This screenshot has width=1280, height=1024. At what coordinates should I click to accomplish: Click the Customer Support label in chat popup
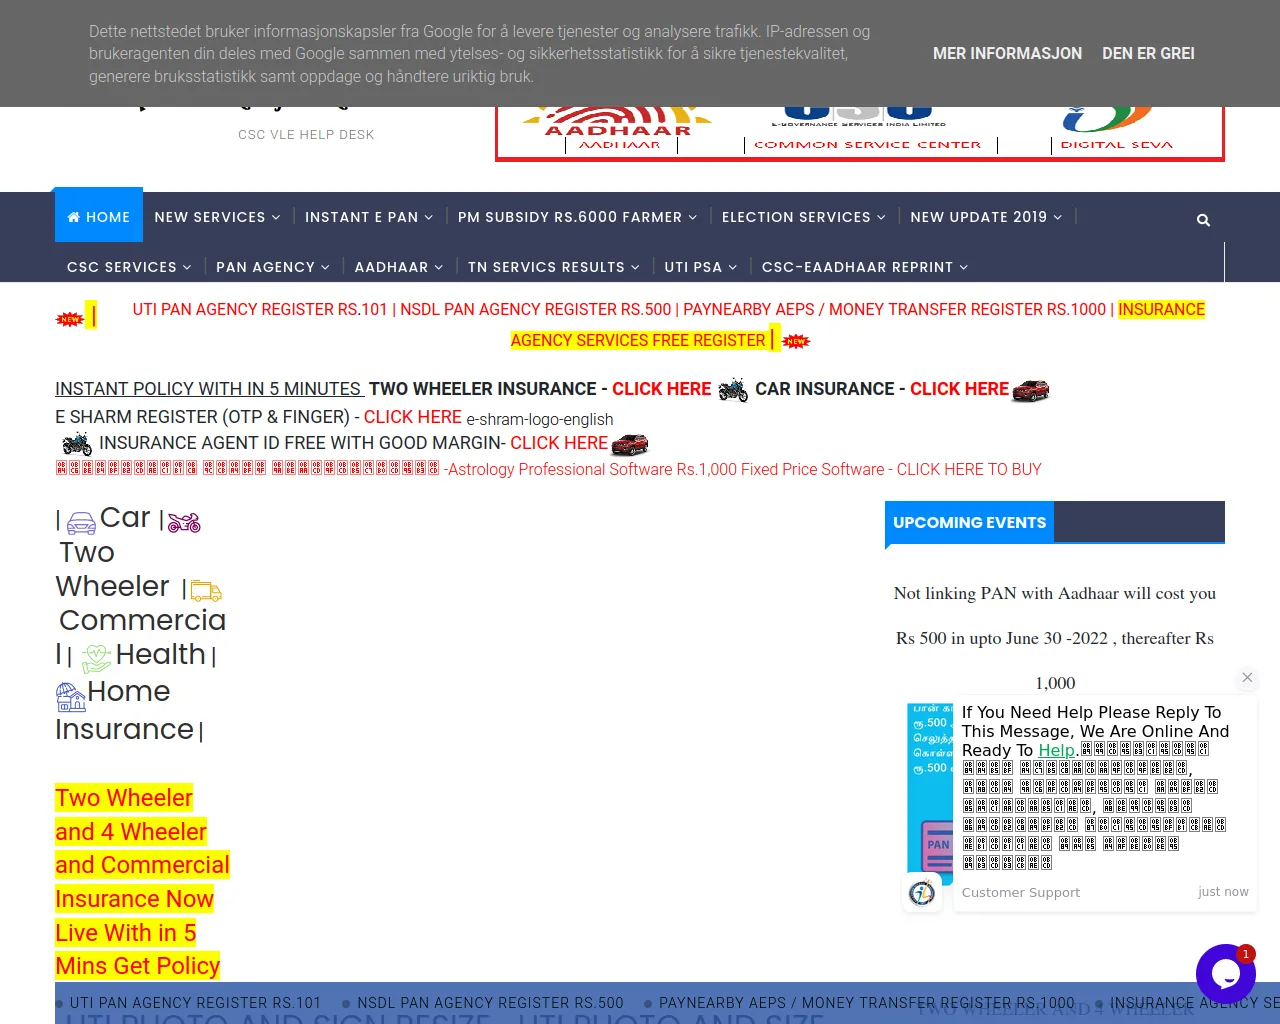(x=1021, y=893)
